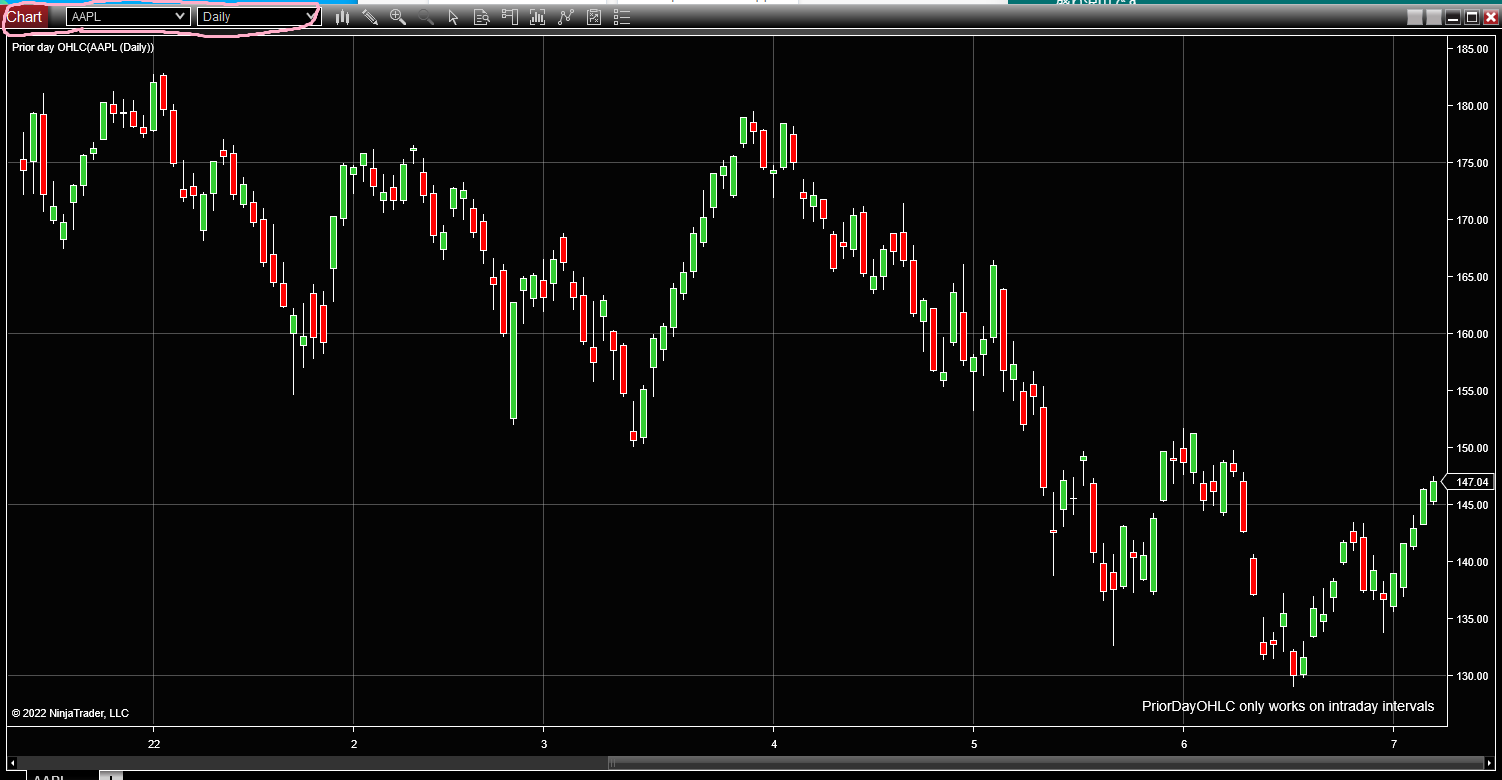Click the 170.00 price axis label
Screen dimensions: 1502x780
click(1472, 220)
